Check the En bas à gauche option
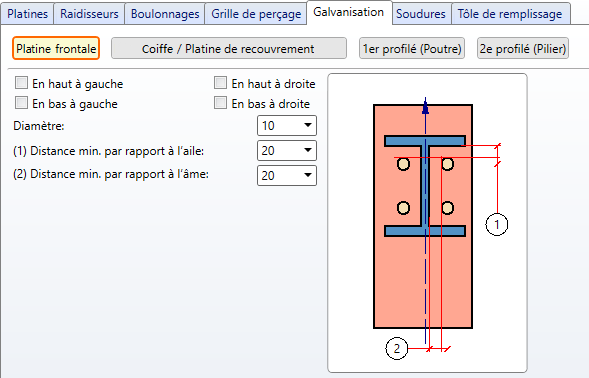This screenshot has height=378, width=589. click(21, 103)
